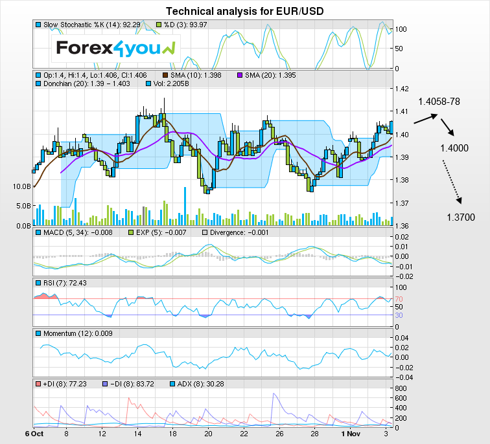Click the 'Op:1.4, Hi:1.4, Lo:1.406, Cl:1.406' label
This screenshot has width=490, height=444.
point(95,75)
